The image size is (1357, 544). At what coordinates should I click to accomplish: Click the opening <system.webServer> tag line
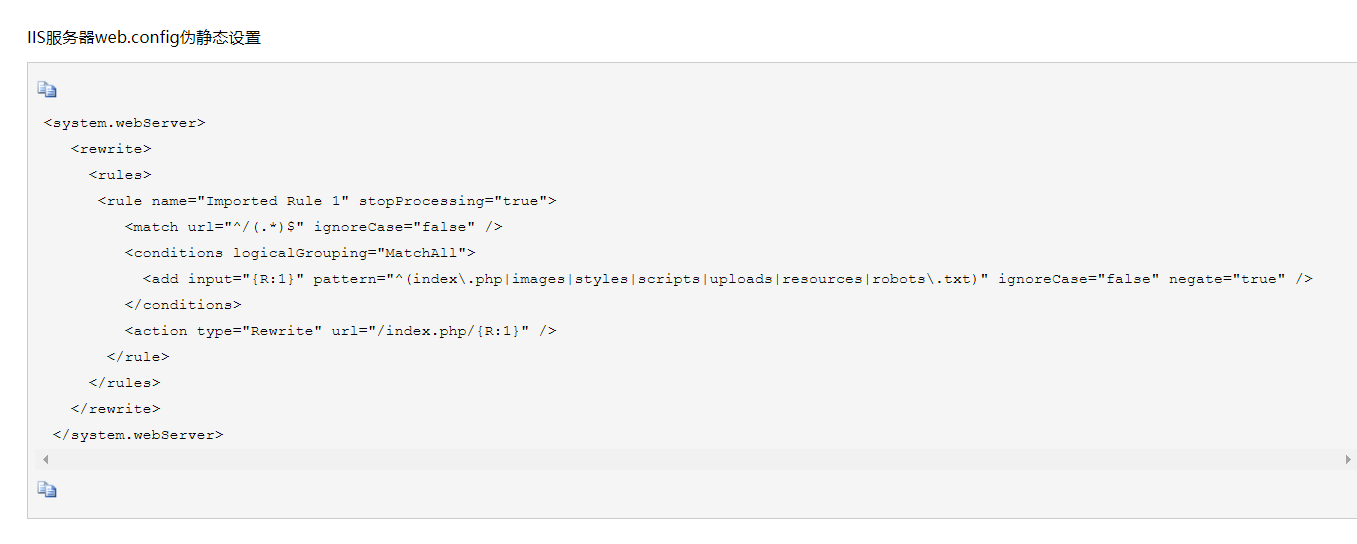(125, 123)
